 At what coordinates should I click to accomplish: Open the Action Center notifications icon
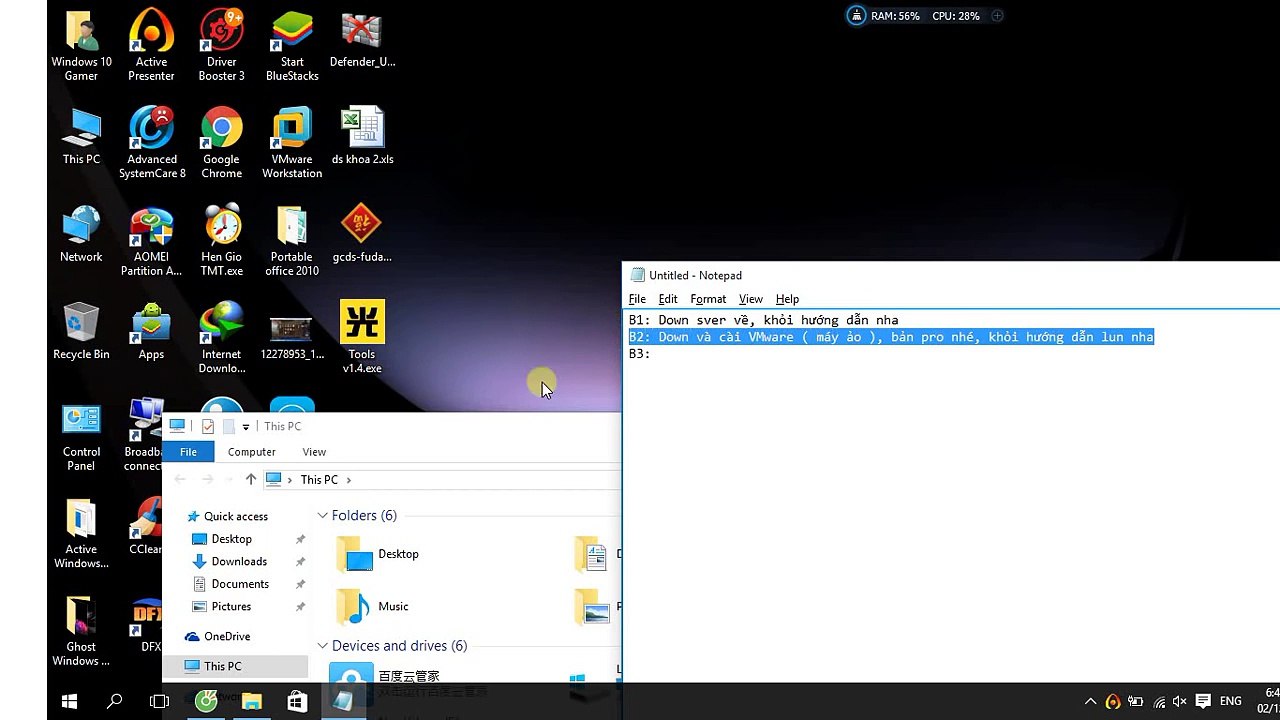click(1203, 702)
